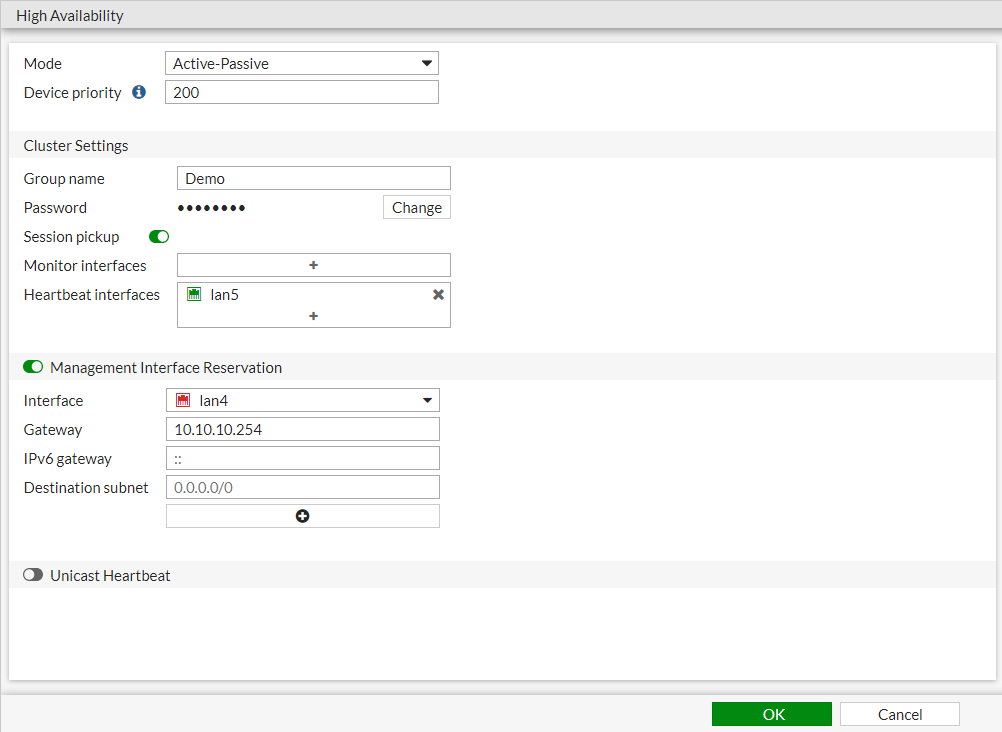Screen dimensions: 1002x732
Task: Click the green OK button
Action: (x=771, y=714)
